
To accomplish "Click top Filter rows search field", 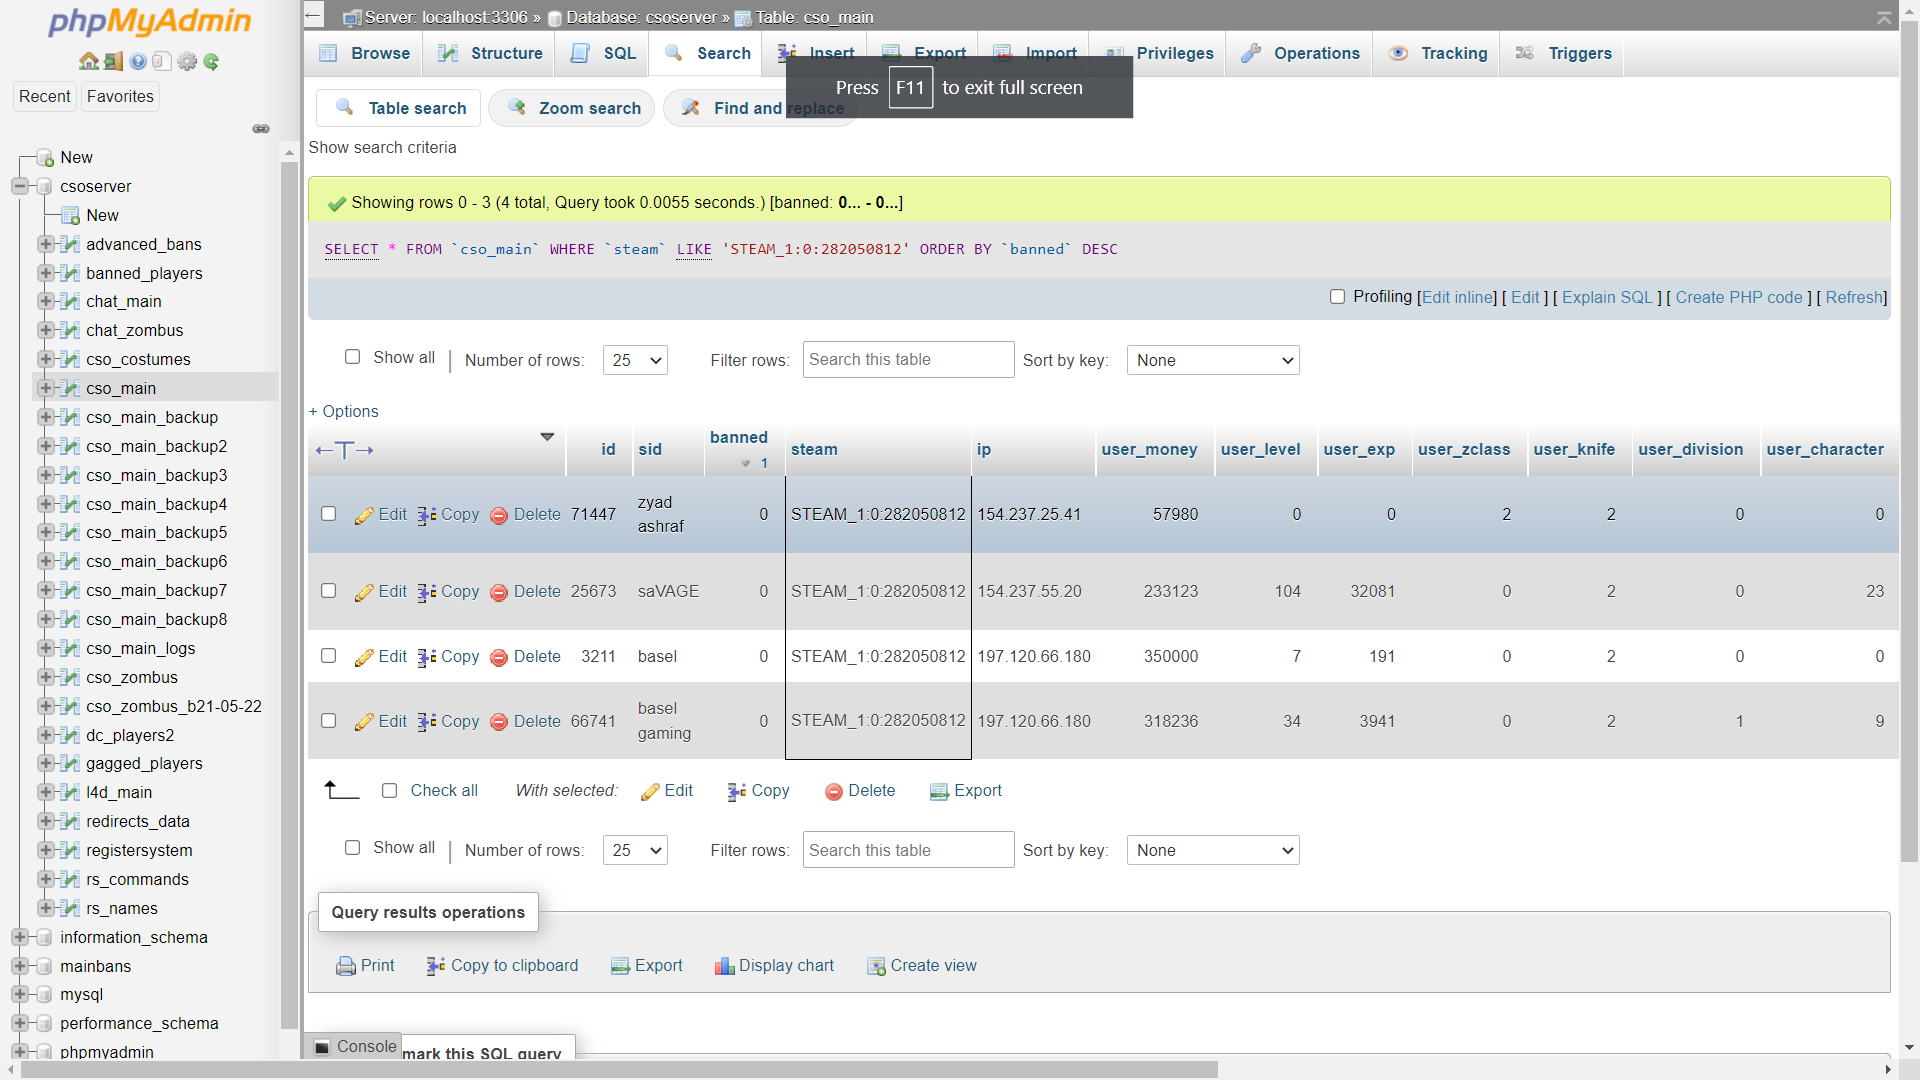I will click(907, 360).
